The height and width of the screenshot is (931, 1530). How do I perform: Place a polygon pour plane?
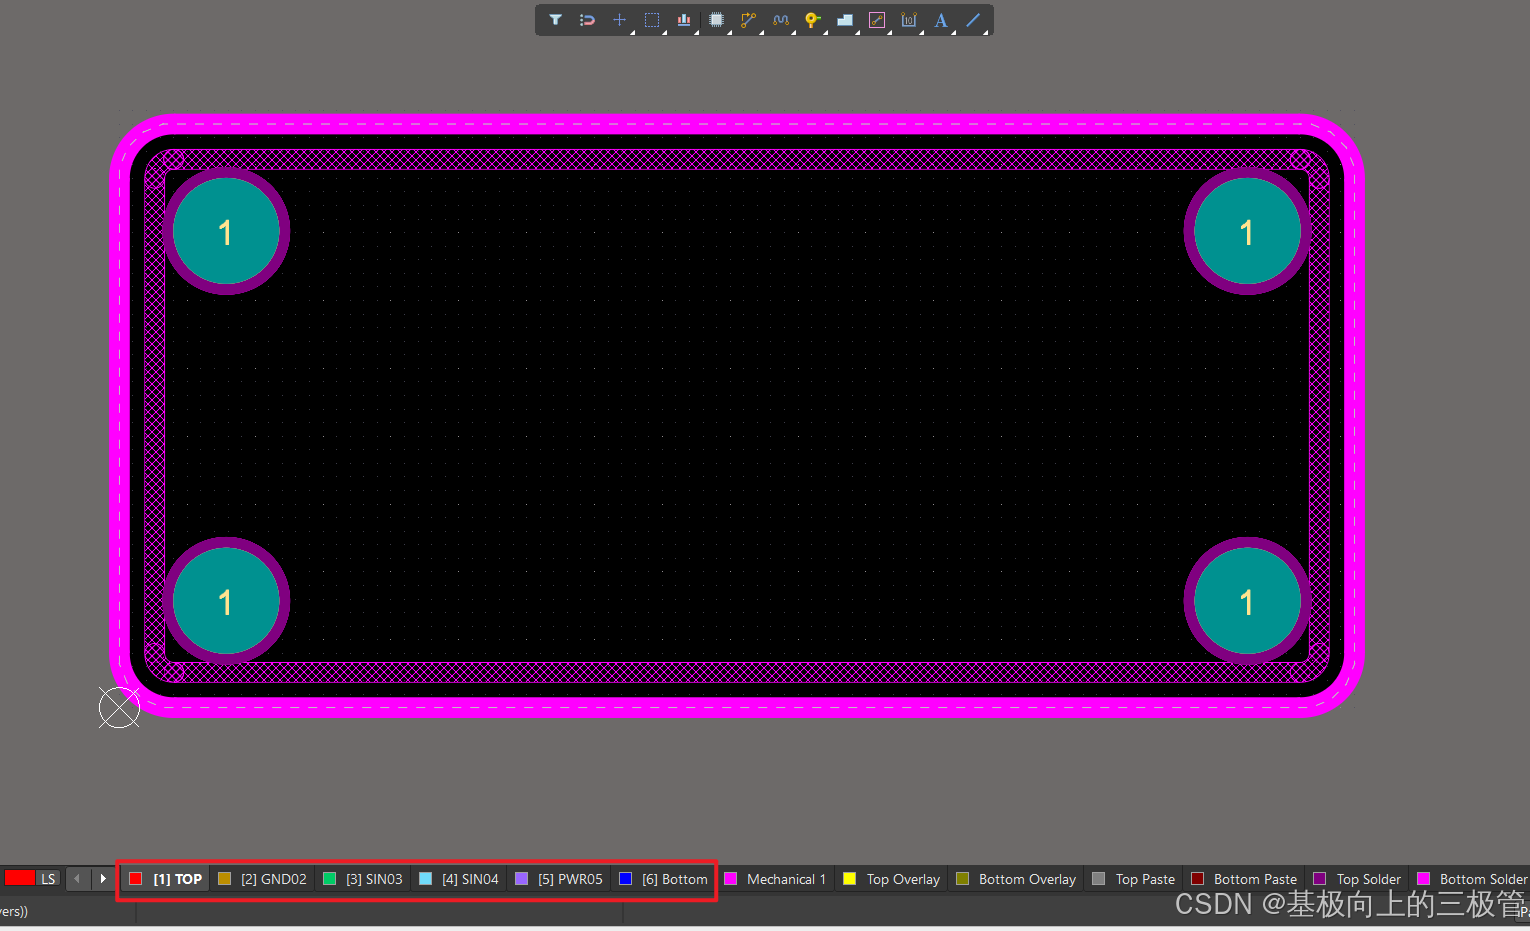click(x=844, y=20)
